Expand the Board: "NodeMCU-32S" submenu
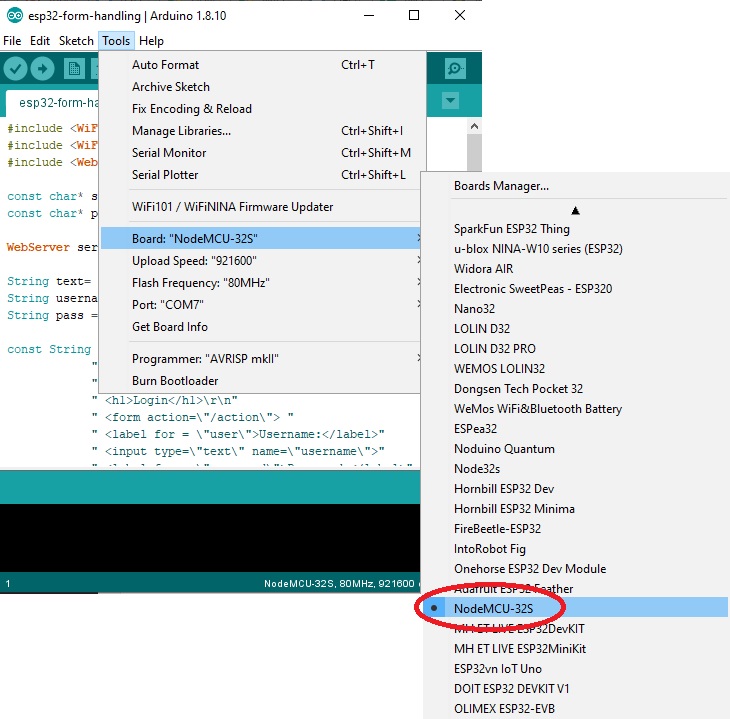This screenshot has height=719, width=730. tap(261, 238)
